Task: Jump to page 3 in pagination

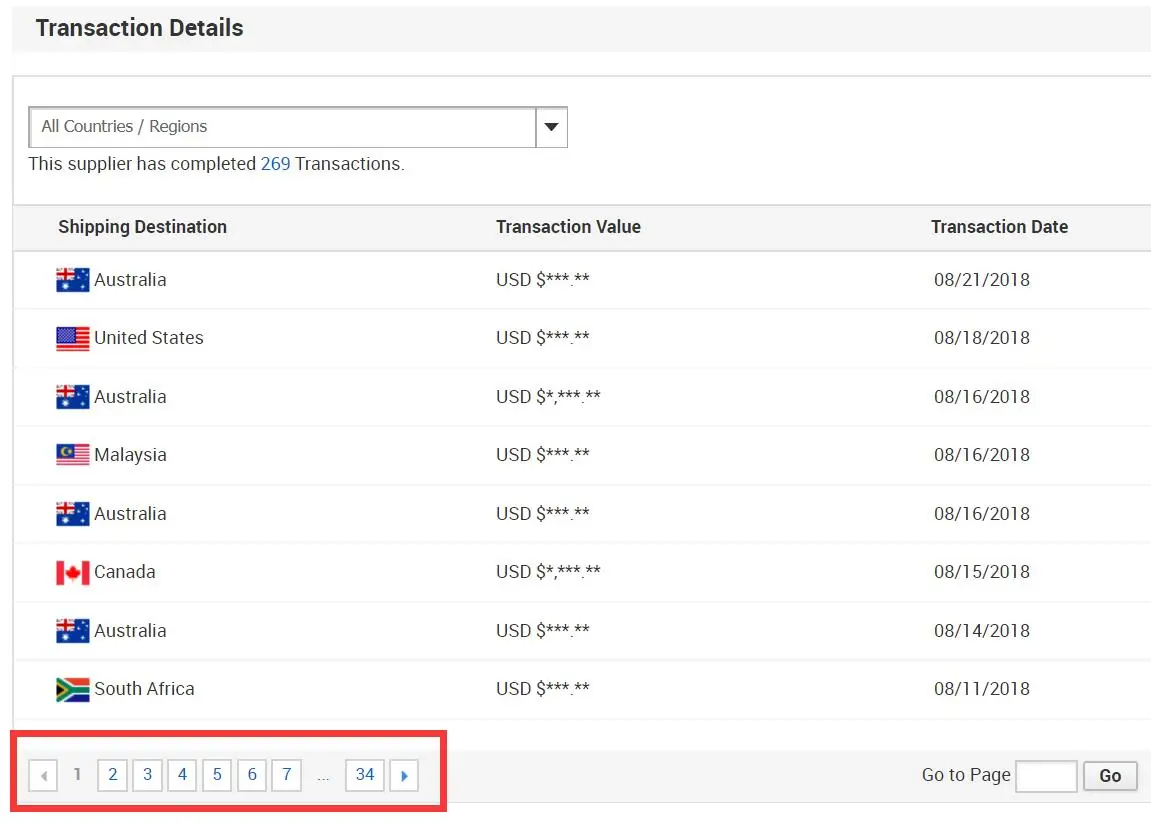Action: click(147, 775)
